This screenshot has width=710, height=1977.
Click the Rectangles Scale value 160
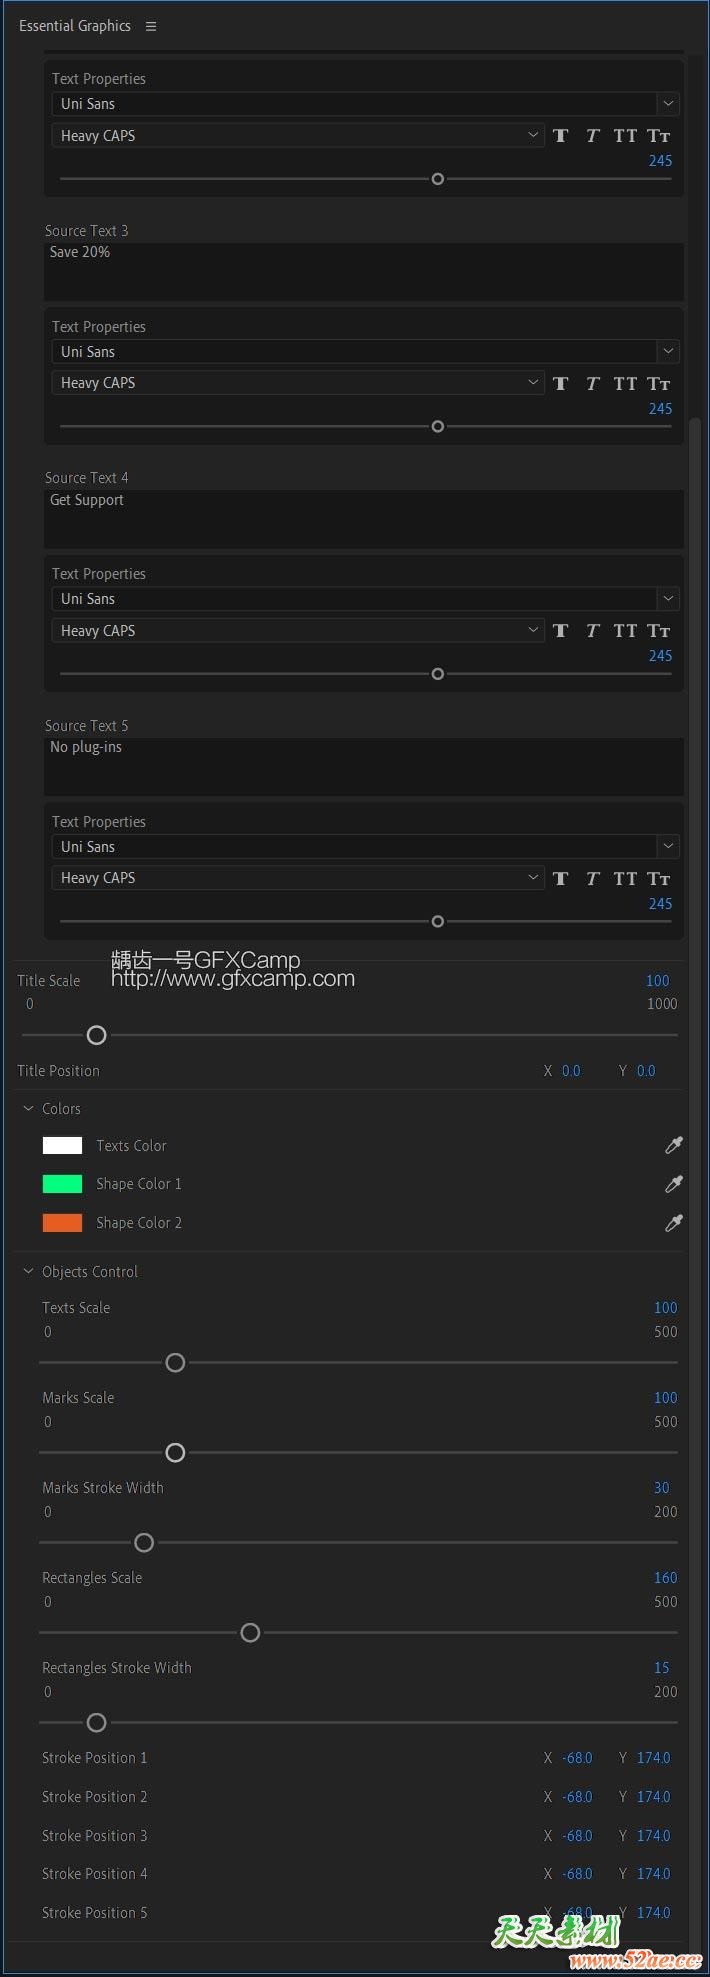[x=665, y=1577]
